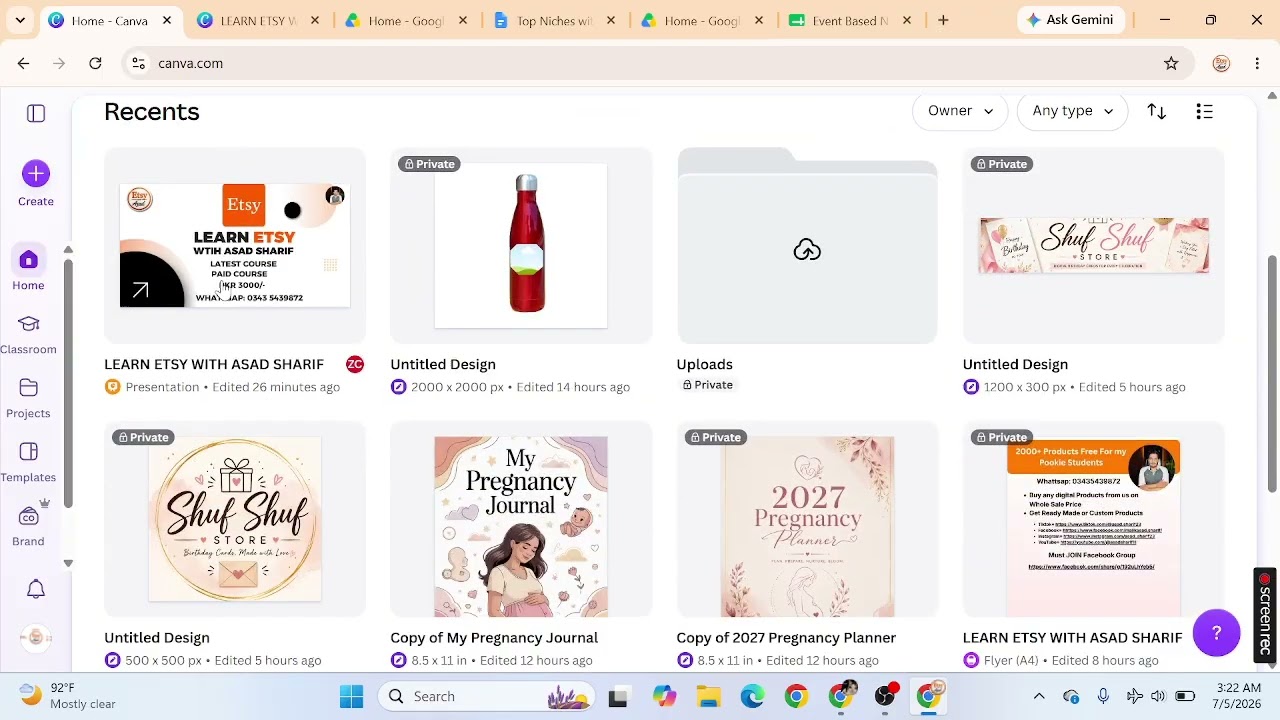
Task: Click 'Copy of 2027 Pregnancy Planner' title
Action: pos(786,637)
